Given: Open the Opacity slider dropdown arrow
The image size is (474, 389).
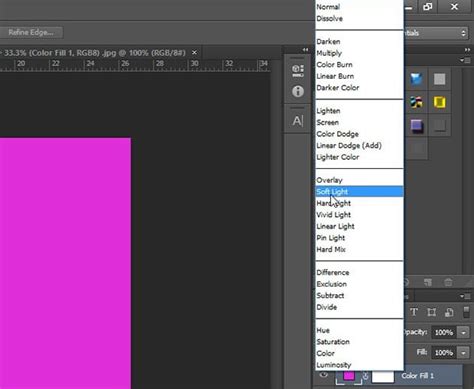Looking at the screenshot, I should point(463,332).
